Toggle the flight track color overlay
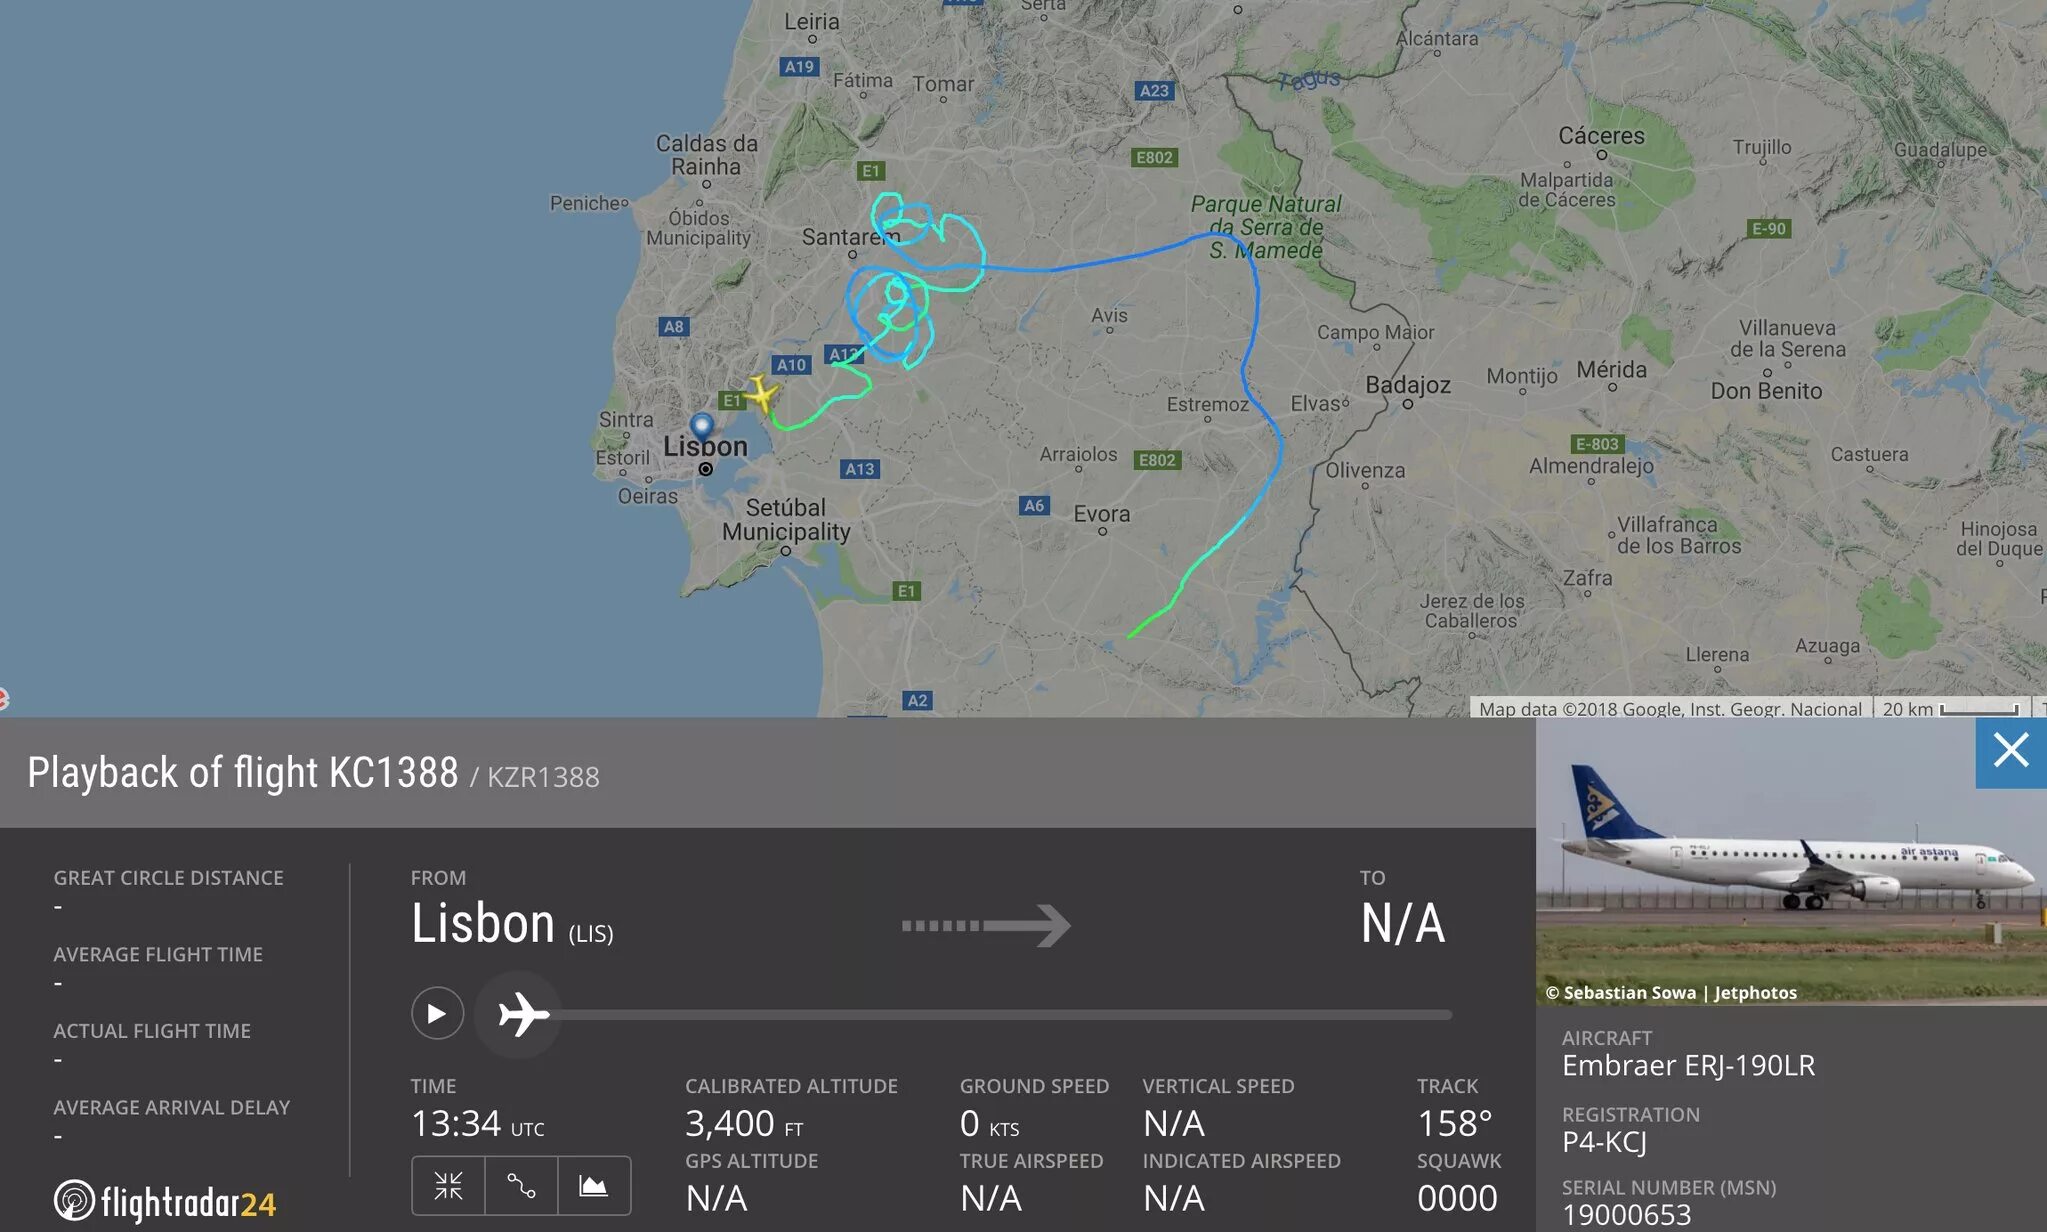Screen dimensions: 2047x1232 pyautogui.click(x=522, y=1184)
